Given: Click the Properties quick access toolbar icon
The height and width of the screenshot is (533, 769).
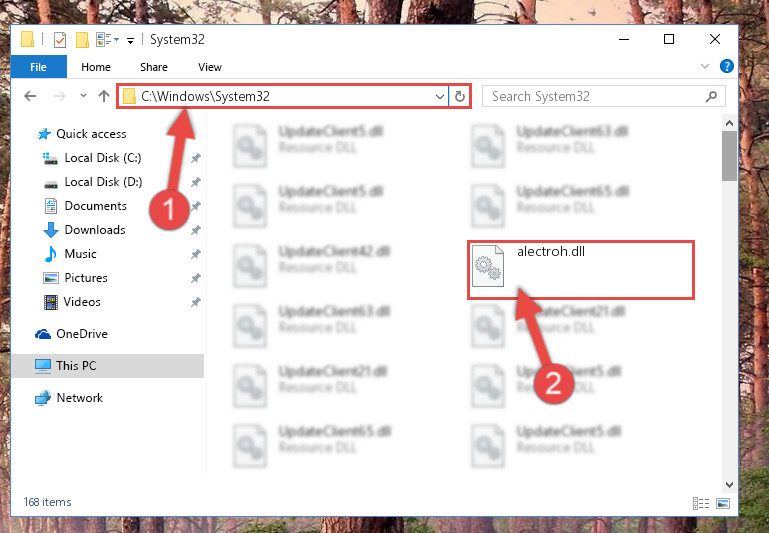Looking at the screenshot, I should 60,40.
